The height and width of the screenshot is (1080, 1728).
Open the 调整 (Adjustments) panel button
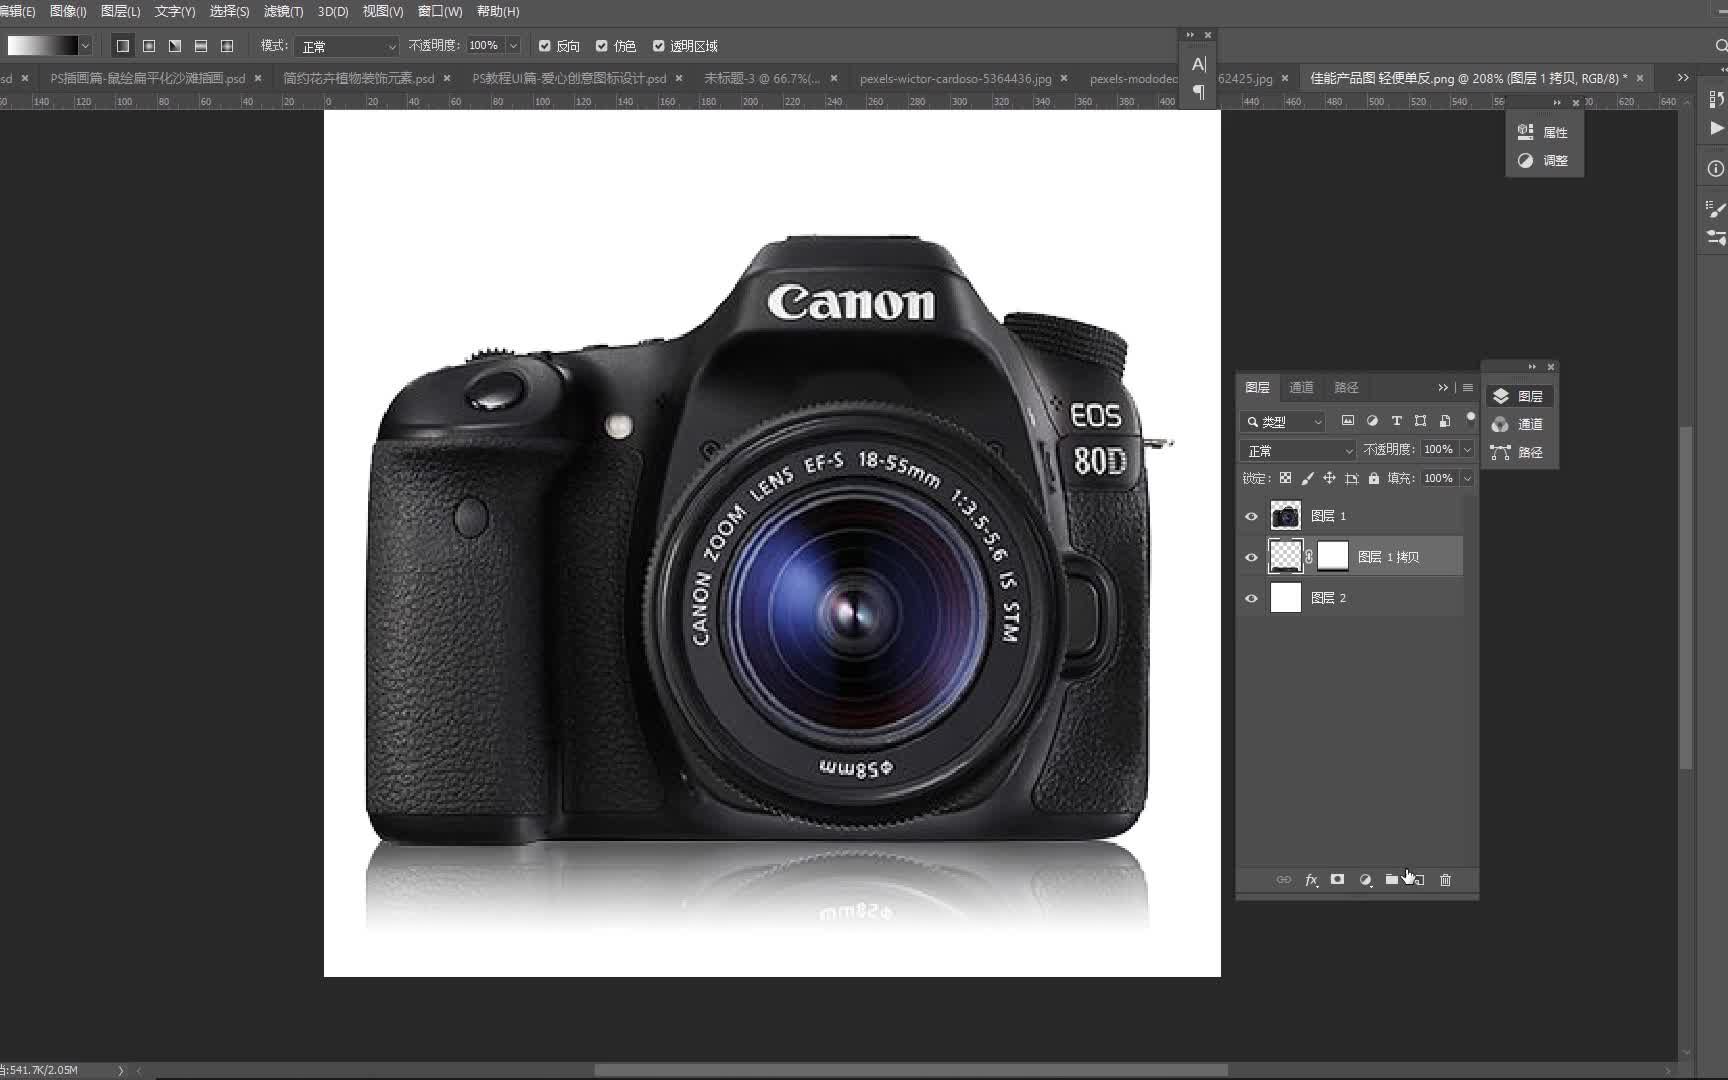(1544, 160)
